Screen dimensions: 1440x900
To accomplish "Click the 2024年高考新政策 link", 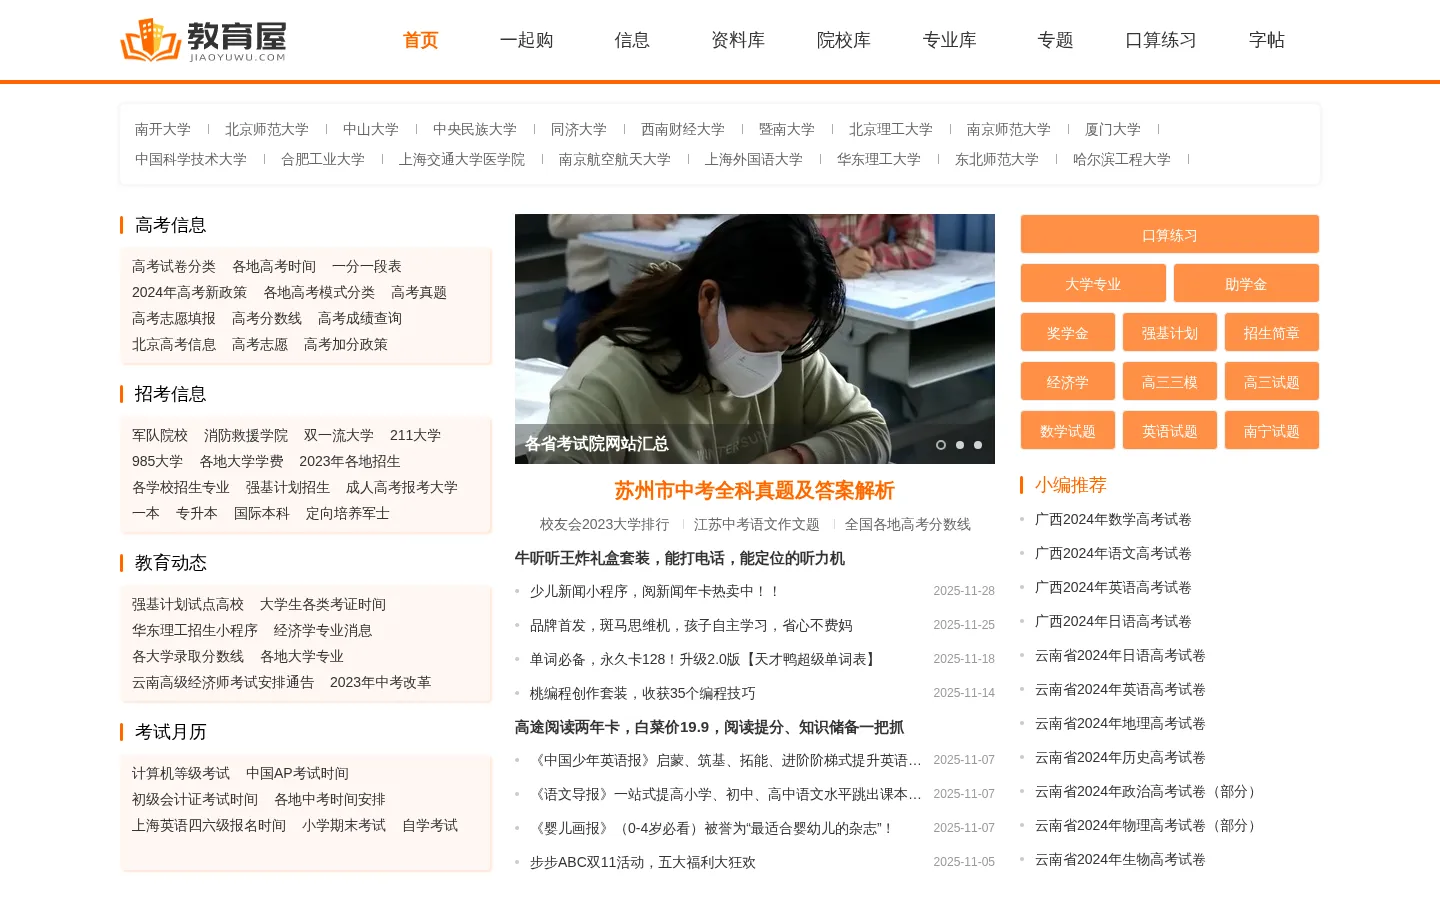I will (x=190, y=293).
